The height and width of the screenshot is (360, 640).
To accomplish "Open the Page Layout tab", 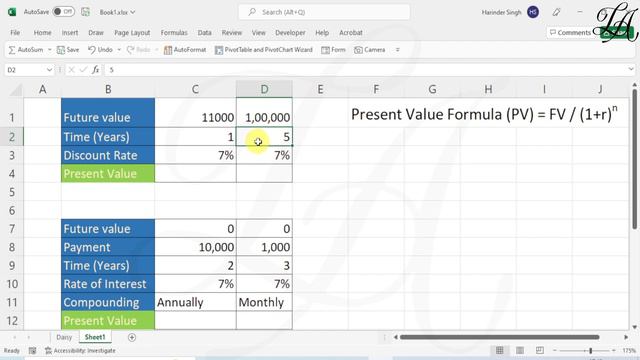I will pos(132,33).
